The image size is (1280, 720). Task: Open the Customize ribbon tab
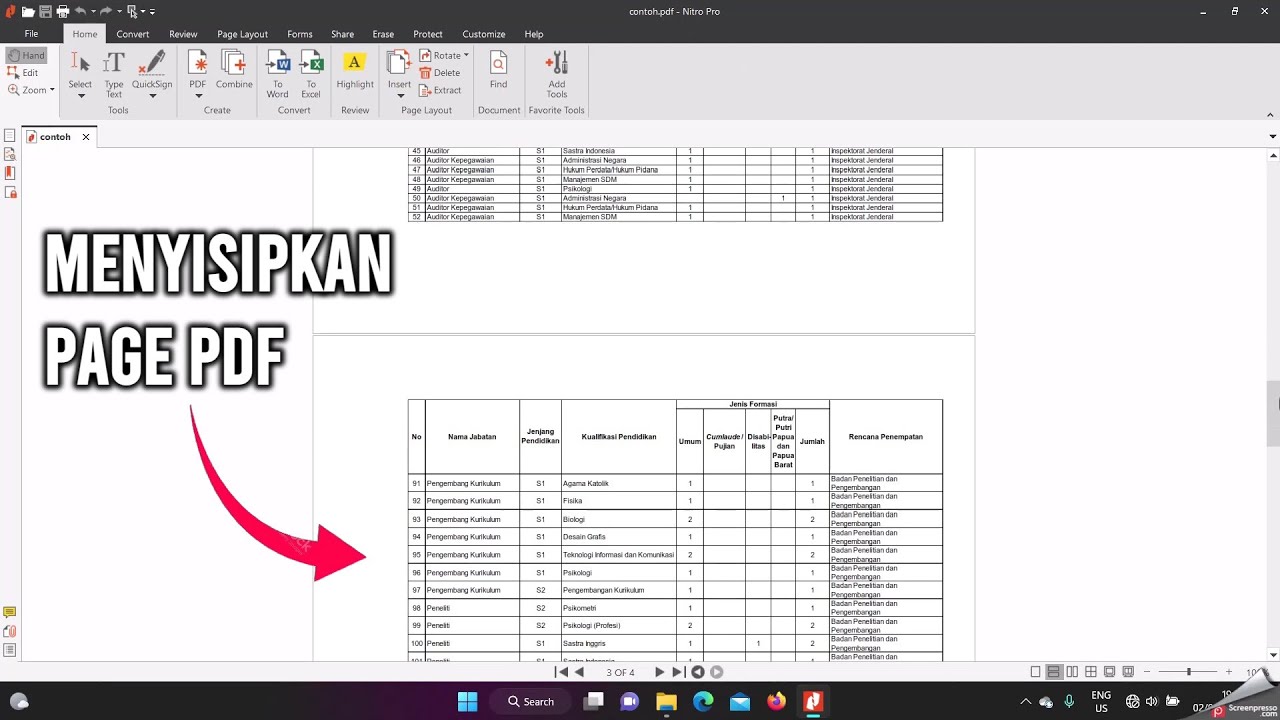(x=484, y=34)
